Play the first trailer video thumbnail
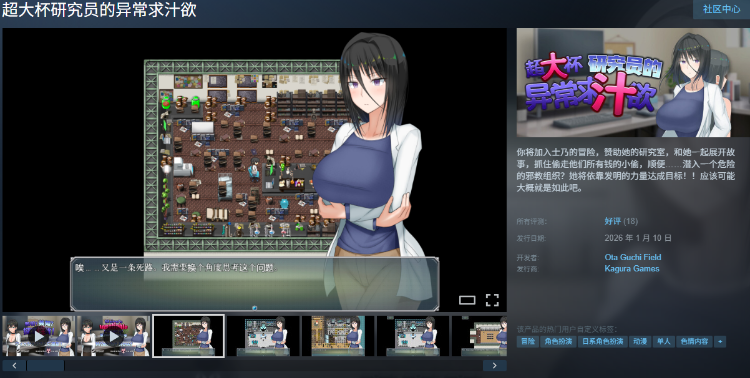 tap(38, 336)
